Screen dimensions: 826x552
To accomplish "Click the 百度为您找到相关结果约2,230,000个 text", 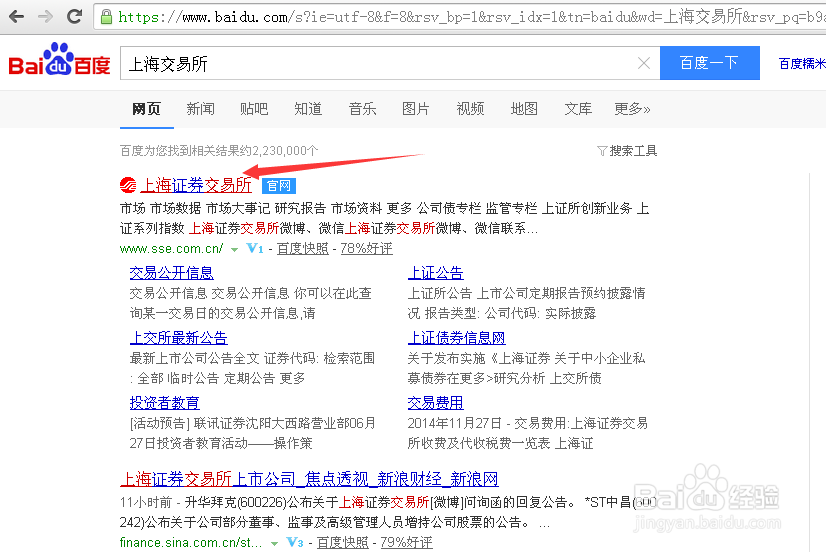I will pyautogui.click(x=219, y=151).
